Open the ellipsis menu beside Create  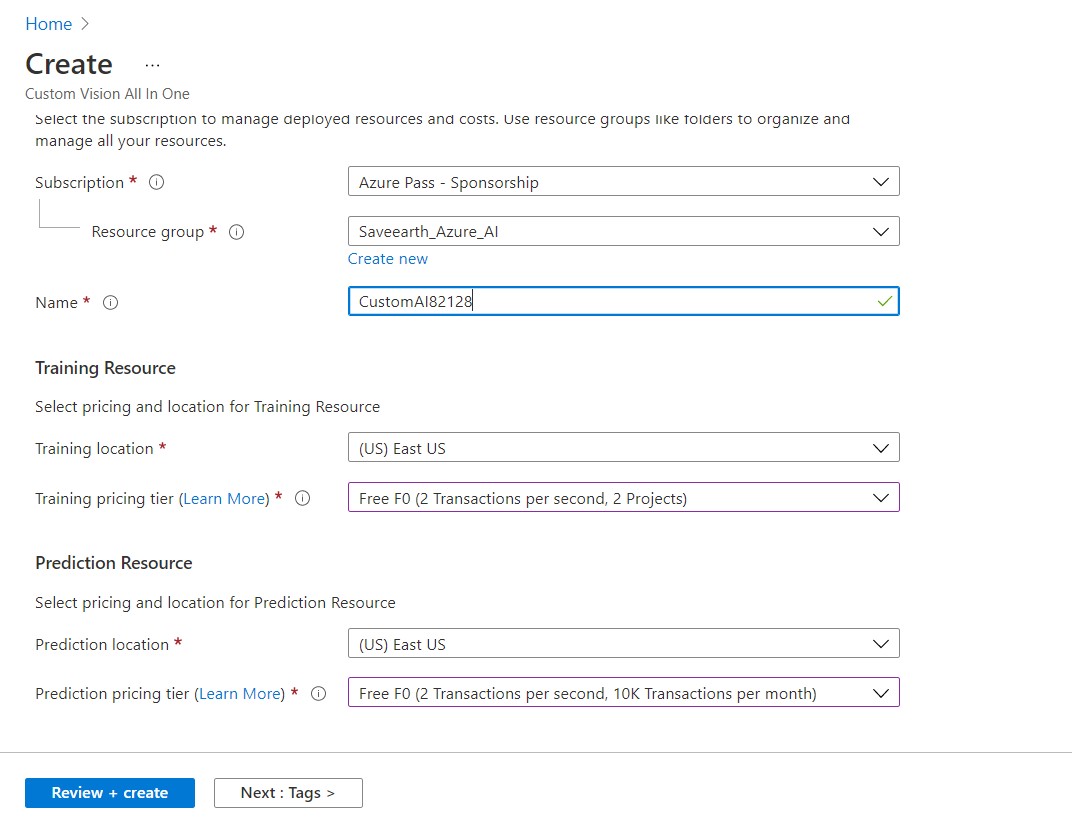(152, 65)
